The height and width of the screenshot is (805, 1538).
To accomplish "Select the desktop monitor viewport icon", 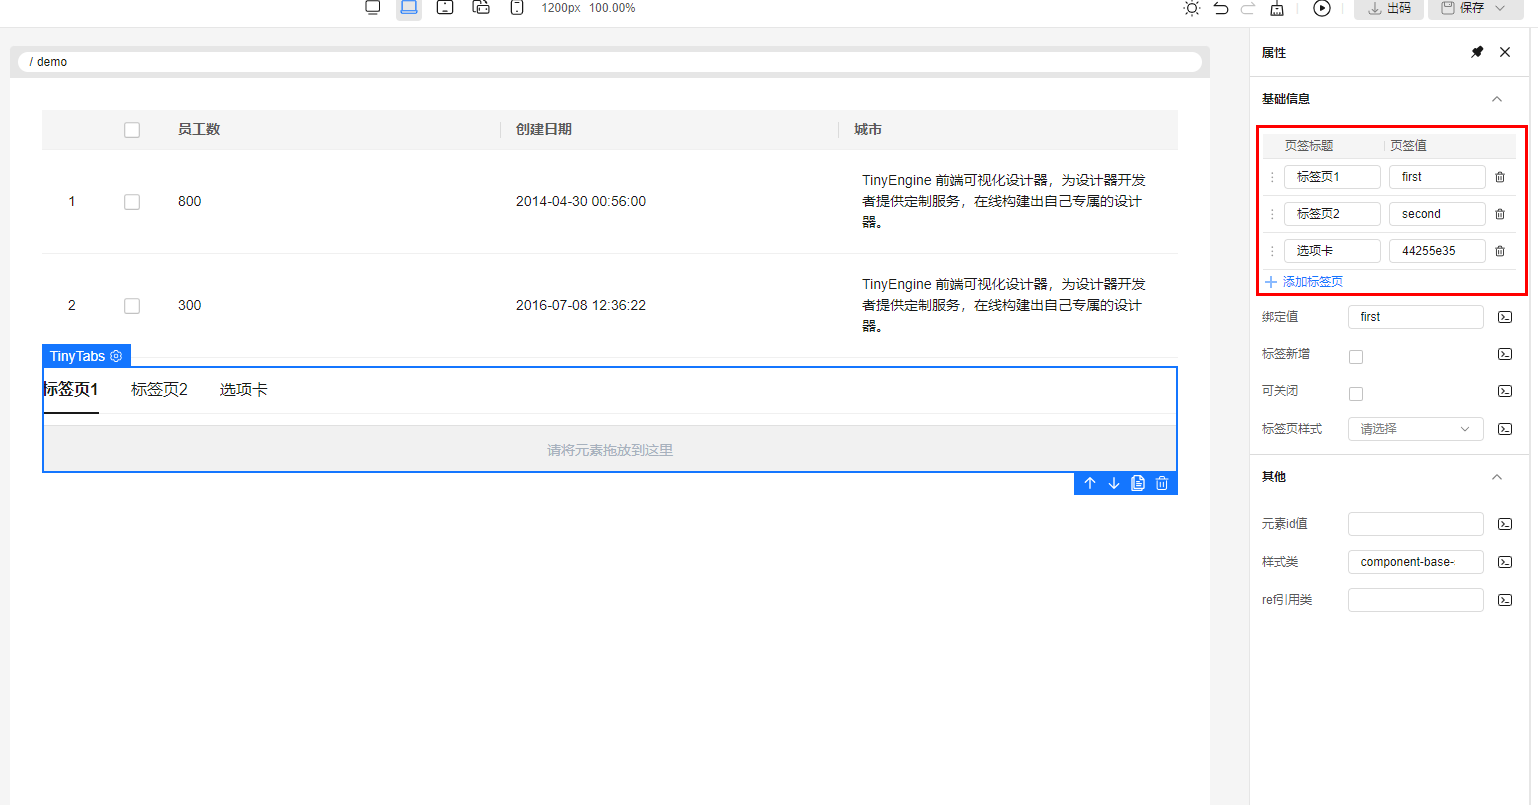I will click(x=373, y=8).
